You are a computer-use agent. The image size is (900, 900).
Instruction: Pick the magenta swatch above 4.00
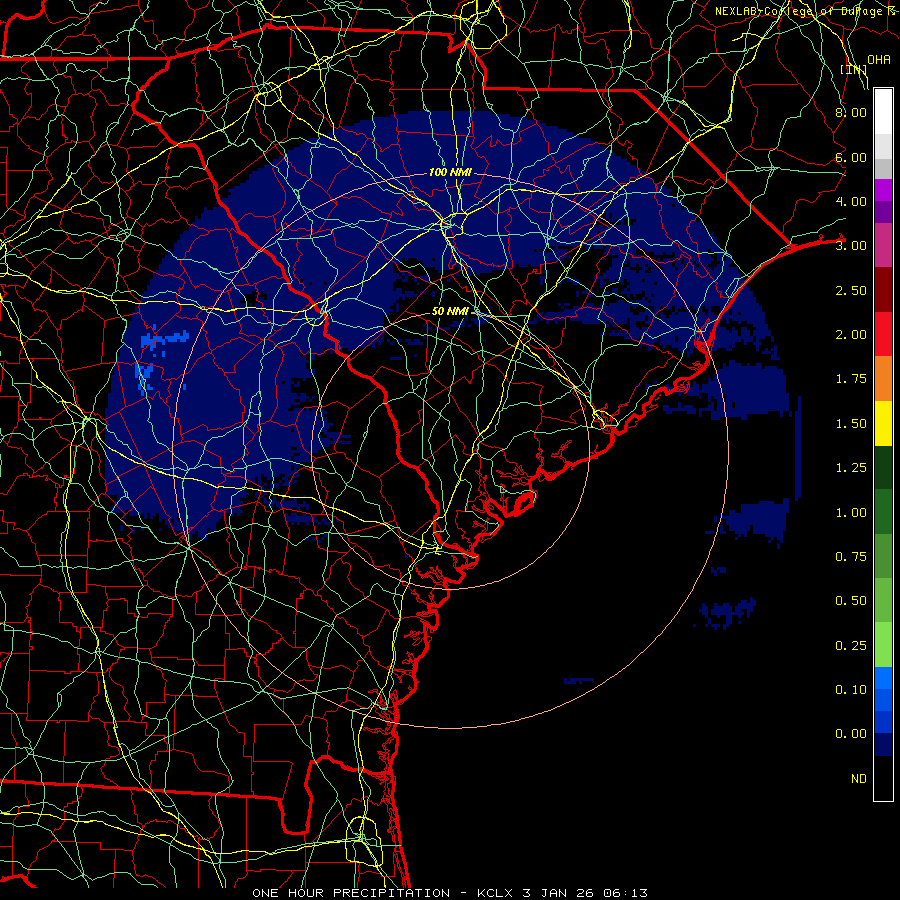tap(883, 190)
